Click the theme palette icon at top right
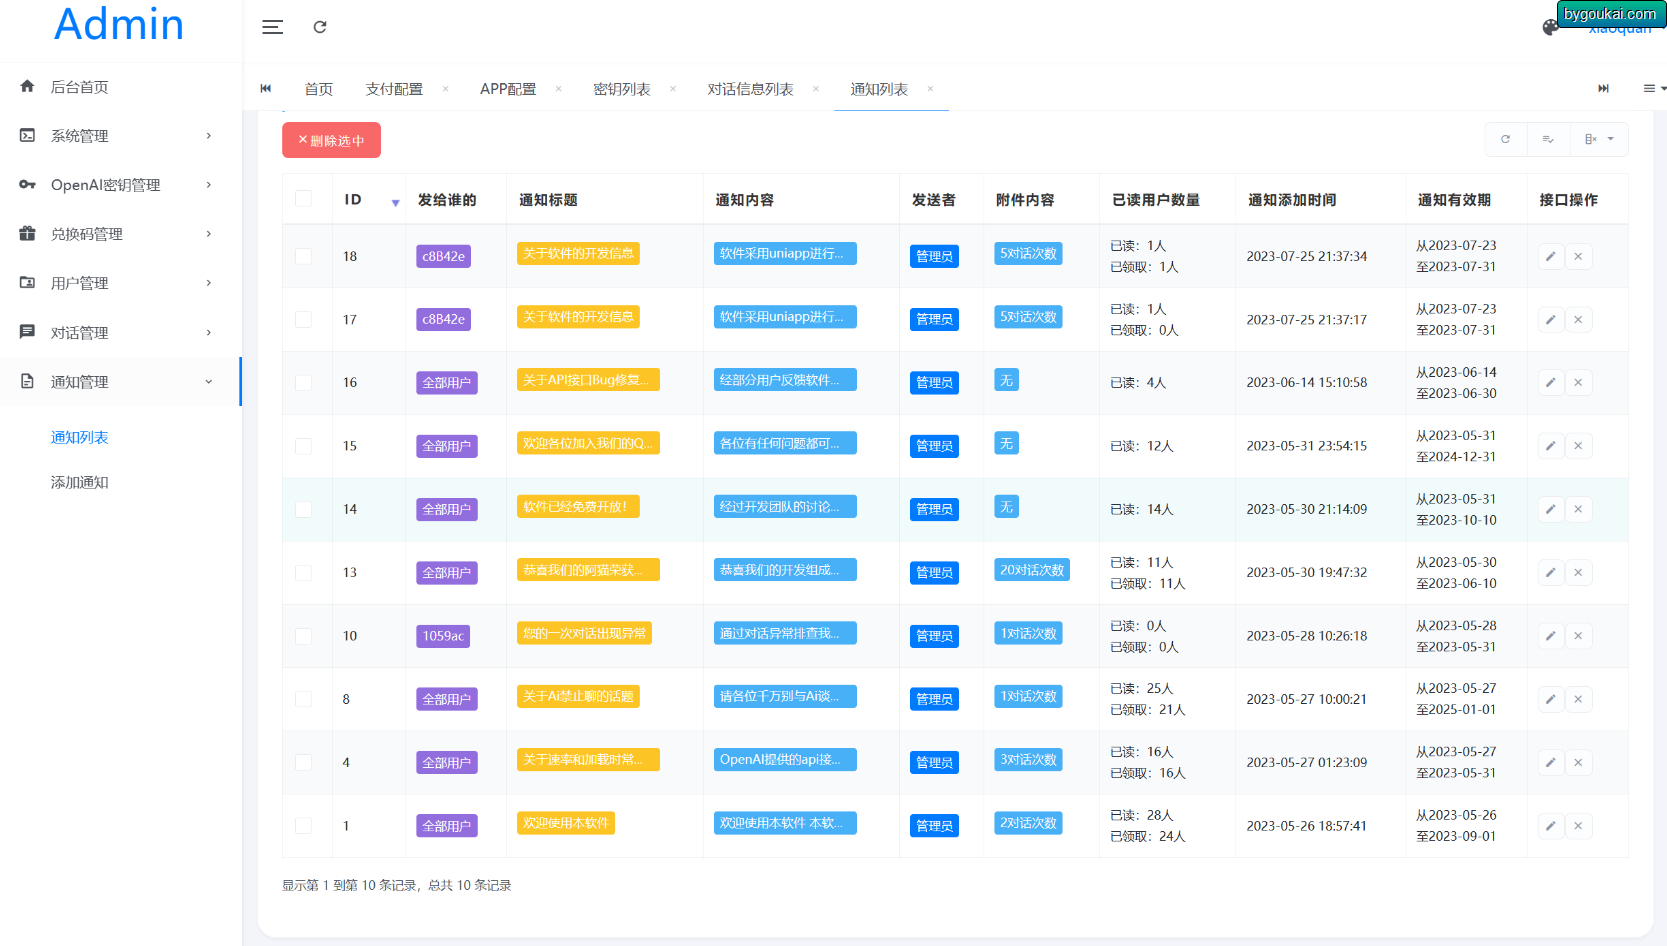 click(1550, 27)
